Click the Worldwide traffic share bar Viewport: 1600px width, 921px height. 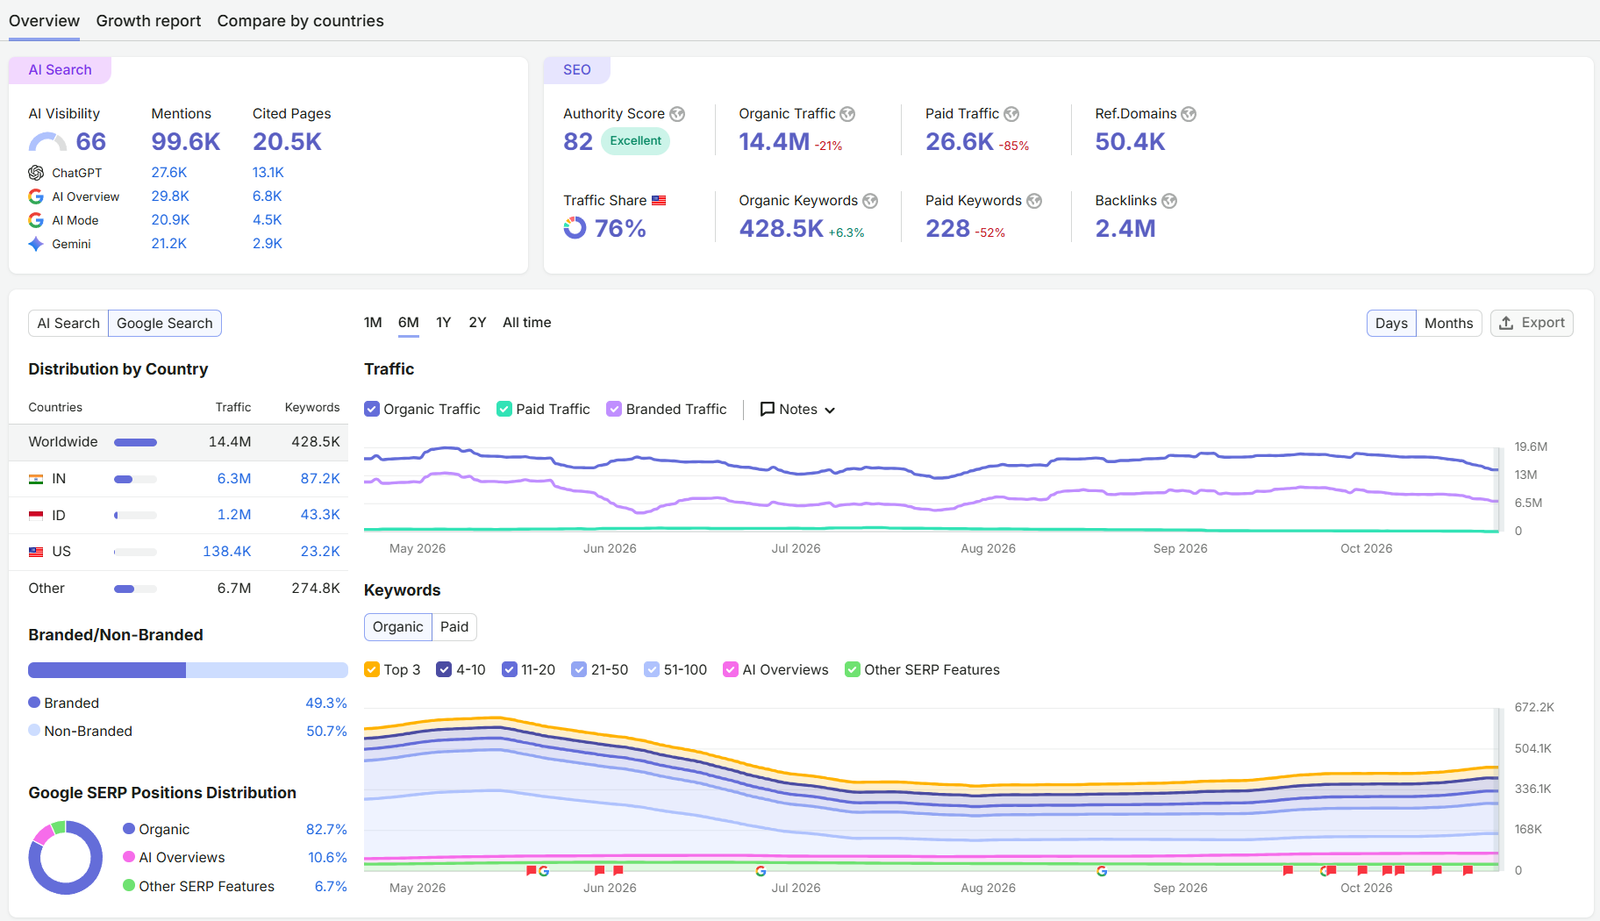click(135, 442)
